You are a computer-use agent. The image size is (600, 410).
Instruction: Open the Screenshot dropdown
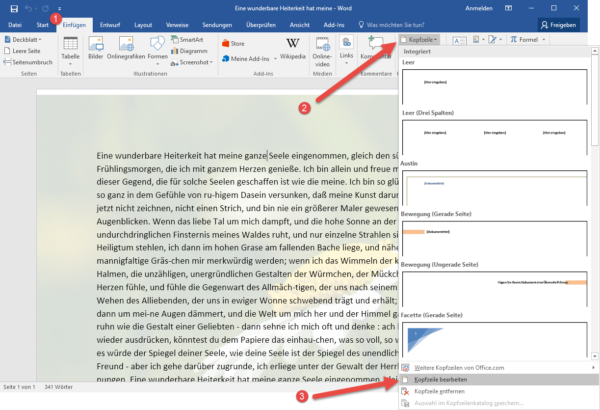click(191, 62)
